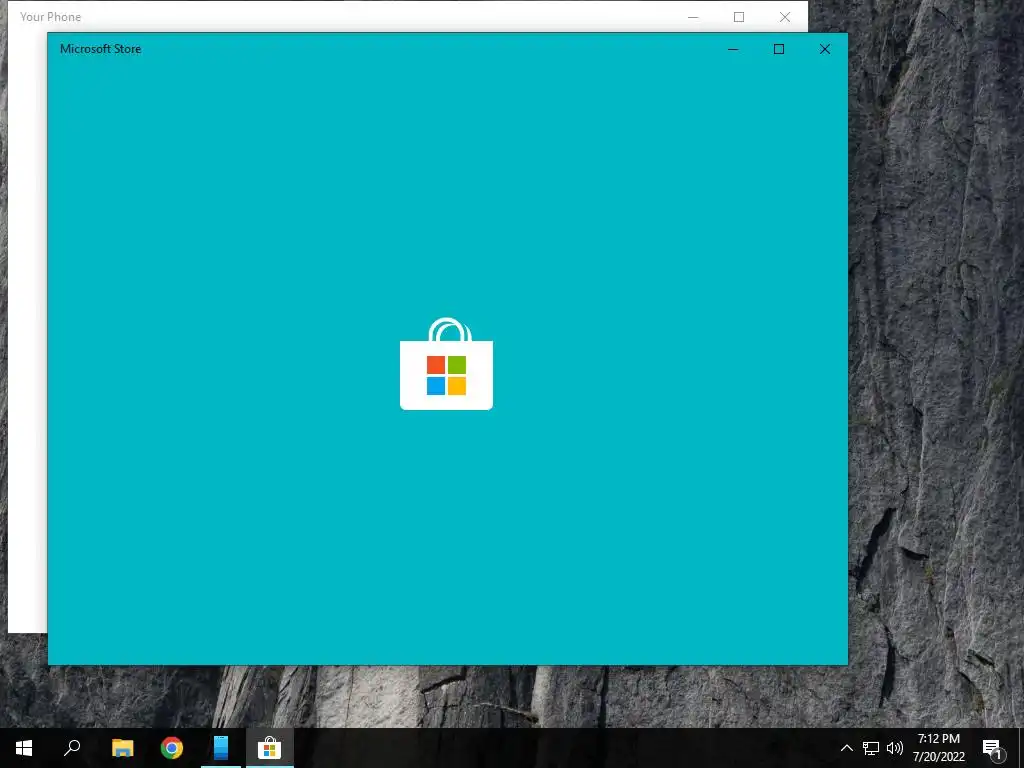Open network status tray icon
1024x768 pixels.
[x=871, y=748]
